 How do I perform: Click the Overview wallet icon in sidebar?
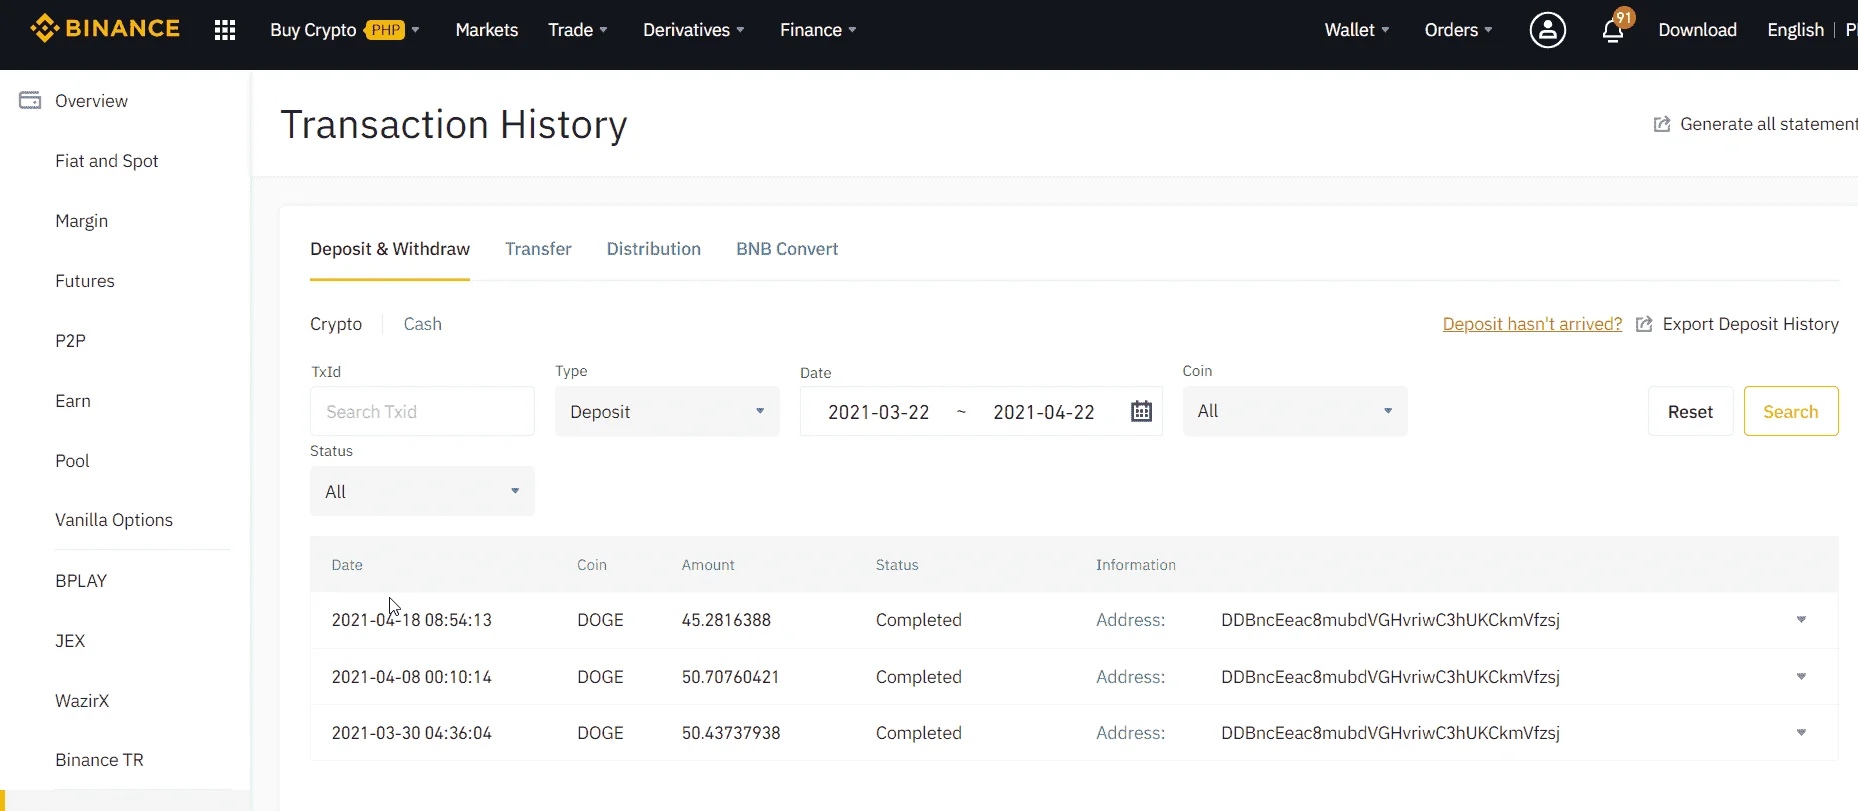coord(30,100)
